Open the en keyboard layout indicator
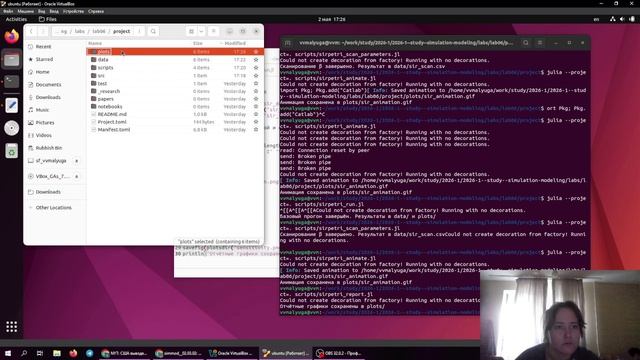 click(x=596, y=19)
